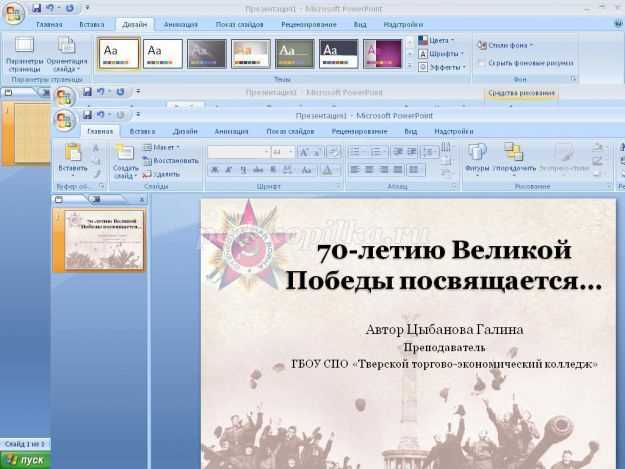The height and width of the screenshot is (469, 625).
Task: Expand the Шрифты theme fonts dropdown
Action: click(441, 54)
